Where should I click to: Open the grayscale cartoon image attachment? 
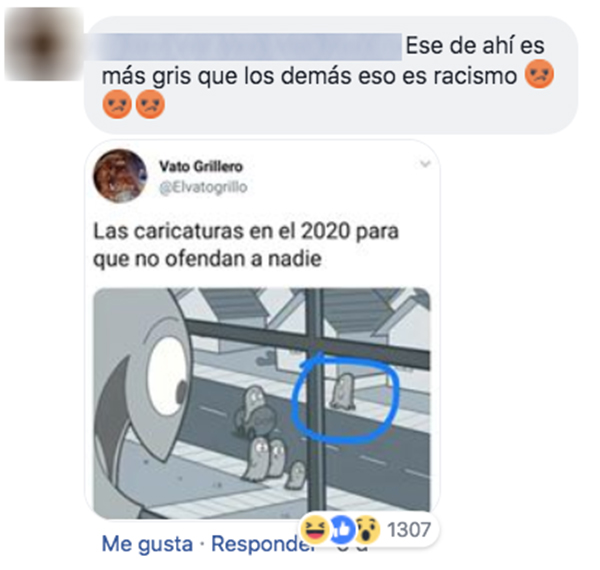[x=262, y=403]
